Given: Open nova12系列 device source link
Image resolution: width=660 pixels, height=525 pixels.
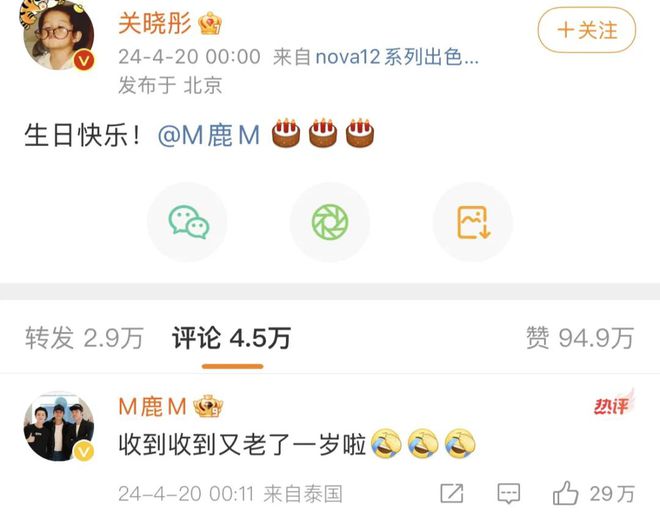Looking at the screenshot, I should pyautogui.click(x=397, y=57).
